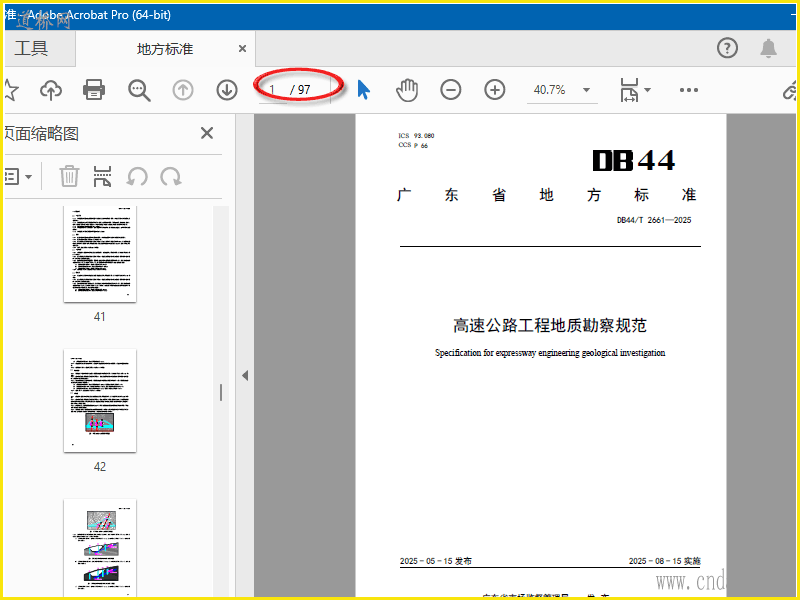
Task: Open the notifications bell
Action: click(768, 48)
